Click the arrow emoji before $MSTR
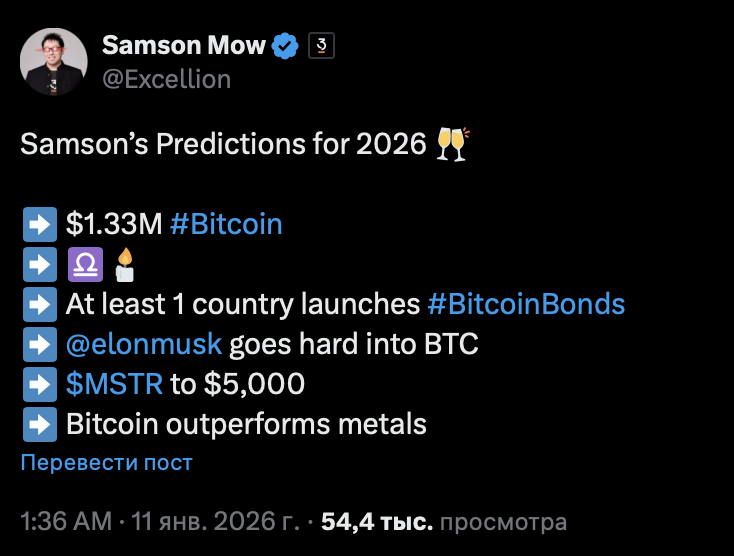The width and height of the screenshot is (734, 556). (x=38, y=384)
